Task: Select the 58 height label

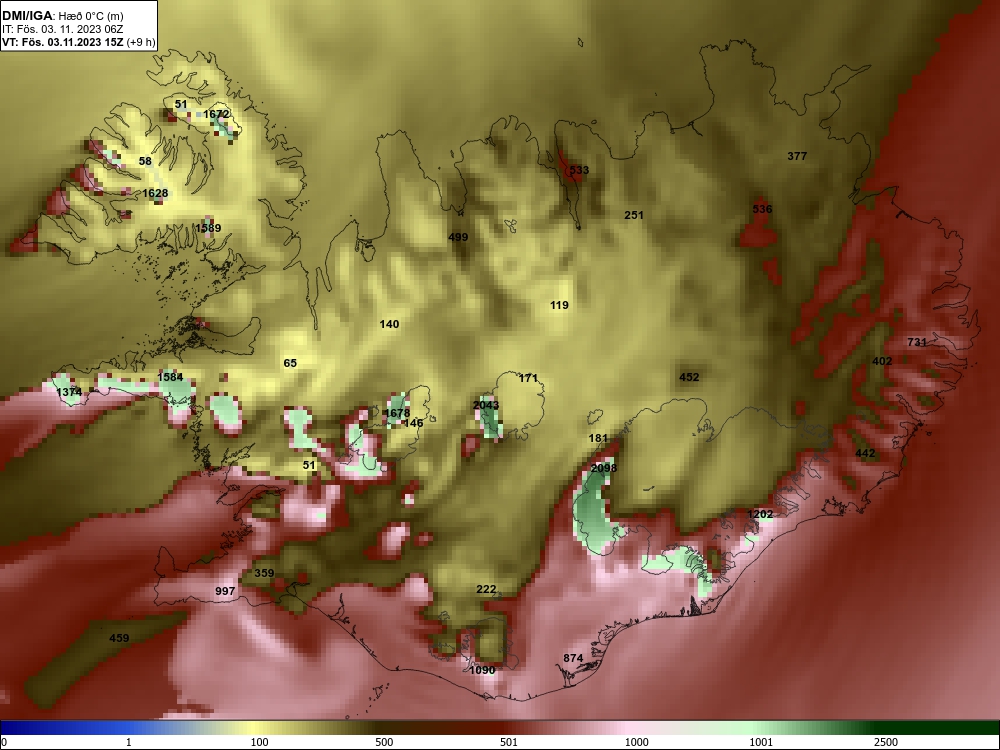Action: click(145, 161)
